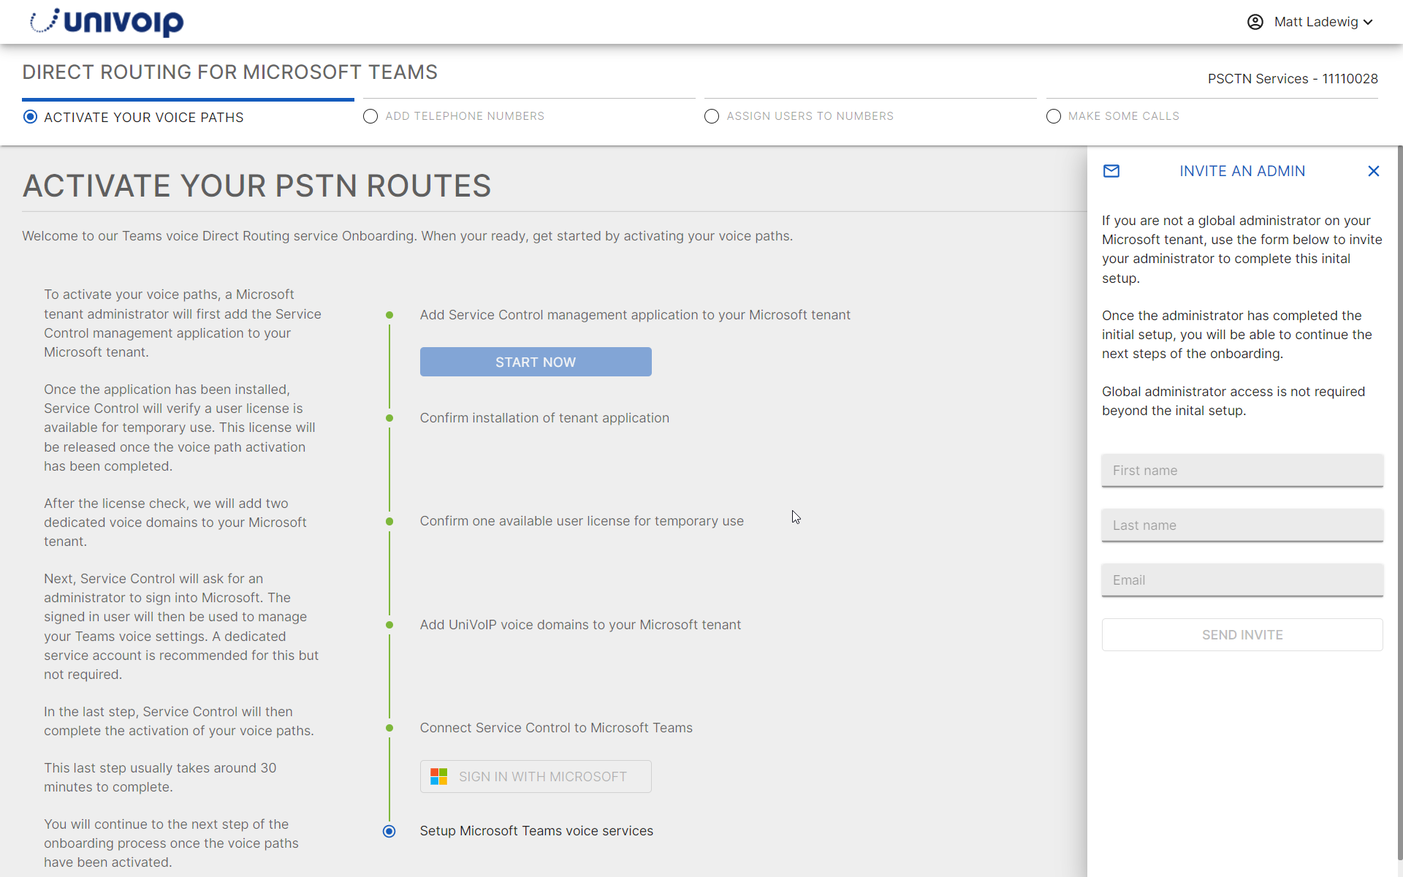Click the green dot beside Add Service Control step
This screenshot has height=877, width=1403.
(x=389, y=315)
